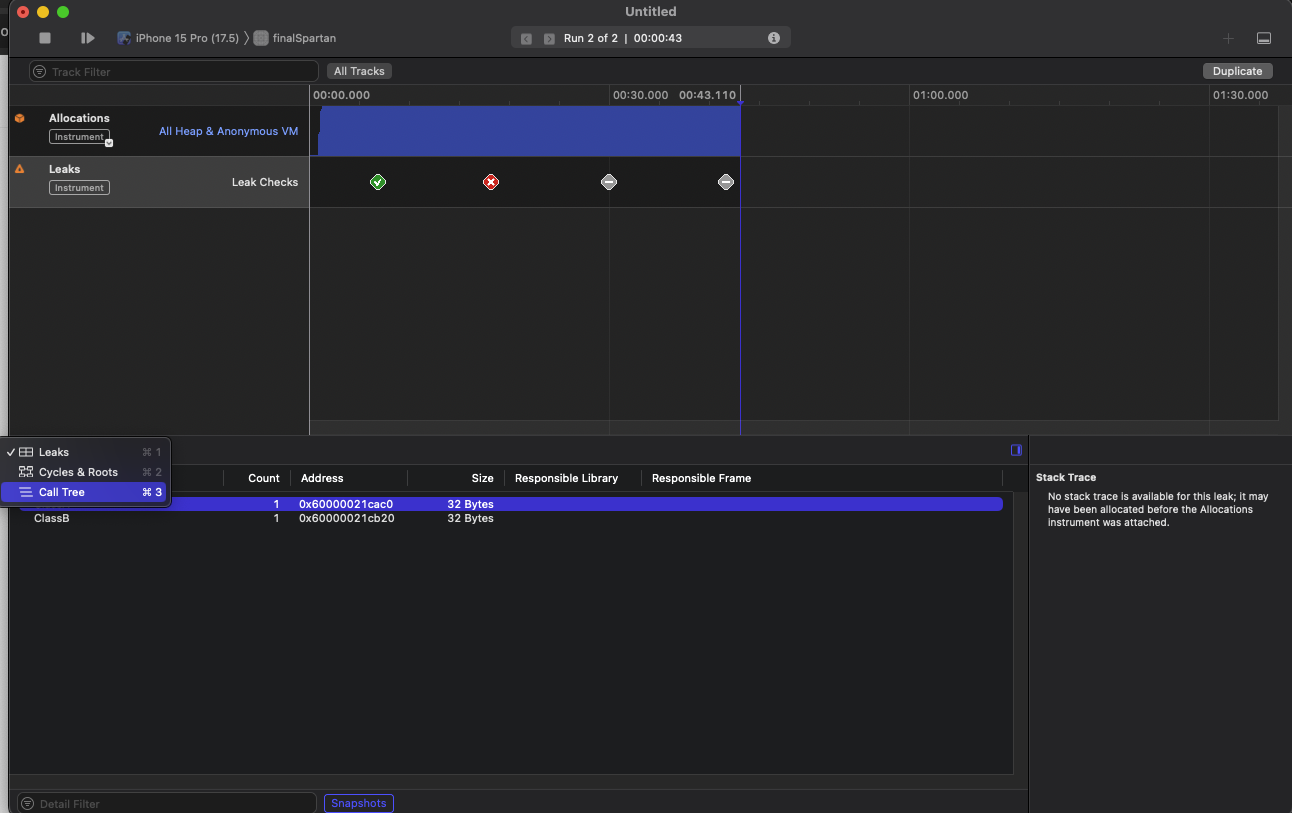Open the Instrument badge dropdown under Allocations
This screenshot has width=1292, height=813.
(80, 137)
